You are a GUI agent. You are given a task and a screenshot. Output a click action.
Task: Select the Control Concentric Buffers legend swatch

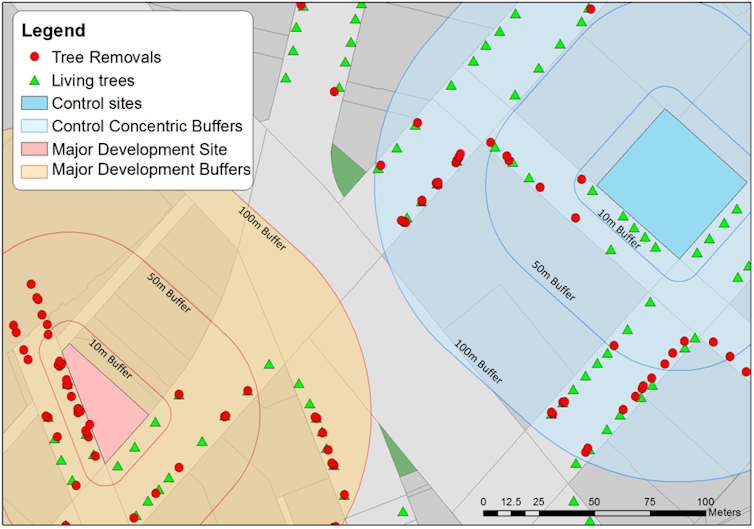click(x=34, y=126)
